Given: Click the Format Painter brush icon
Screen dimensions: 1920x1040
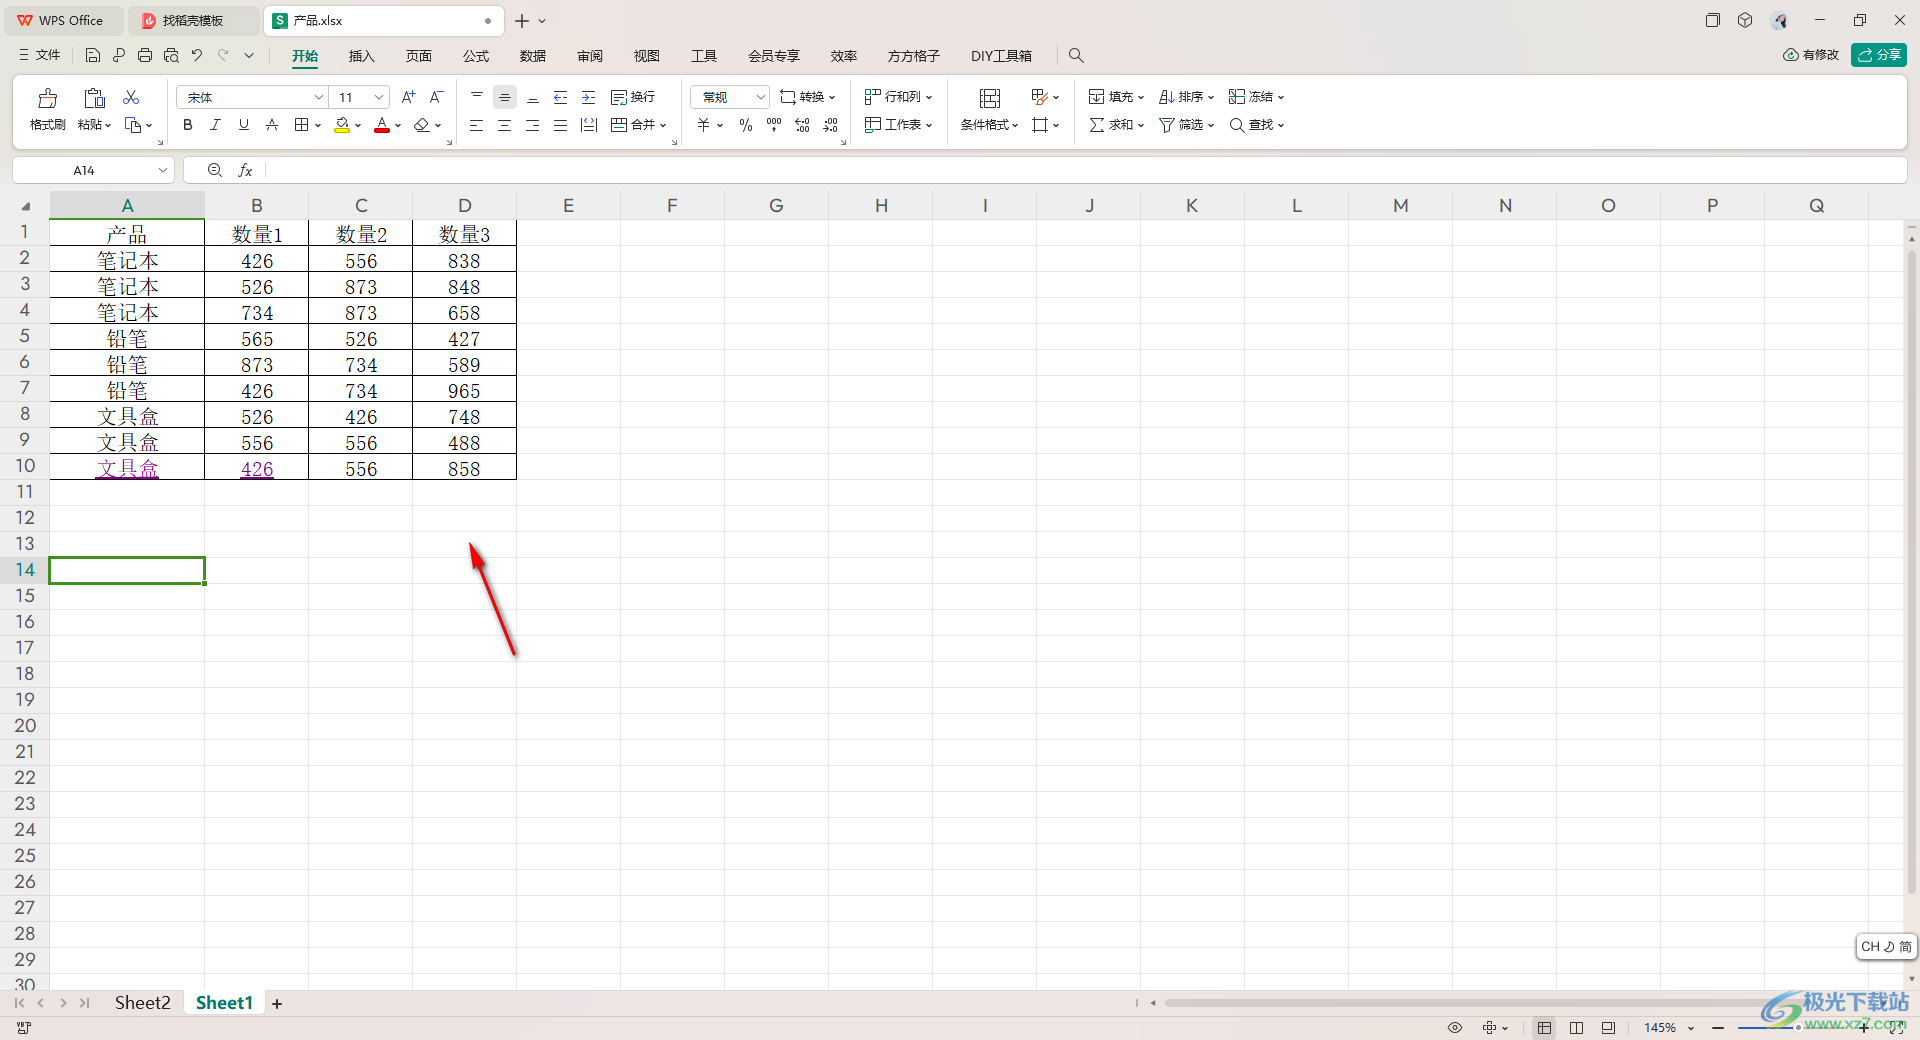Looking at the screenshot, I should [47, 98].
